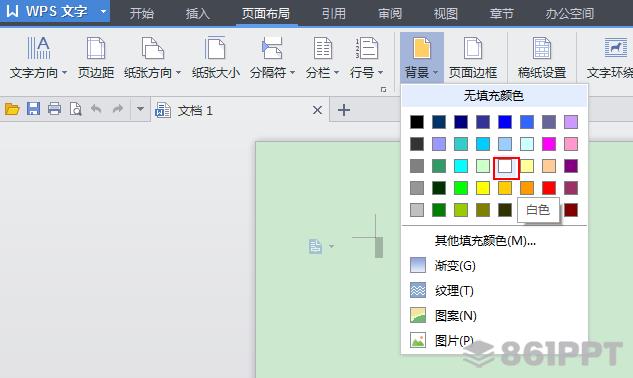Pick the cyan swatch in third row
Image resolution: width=633 pixels, height=378 pixels.
(x=461, y=166)
